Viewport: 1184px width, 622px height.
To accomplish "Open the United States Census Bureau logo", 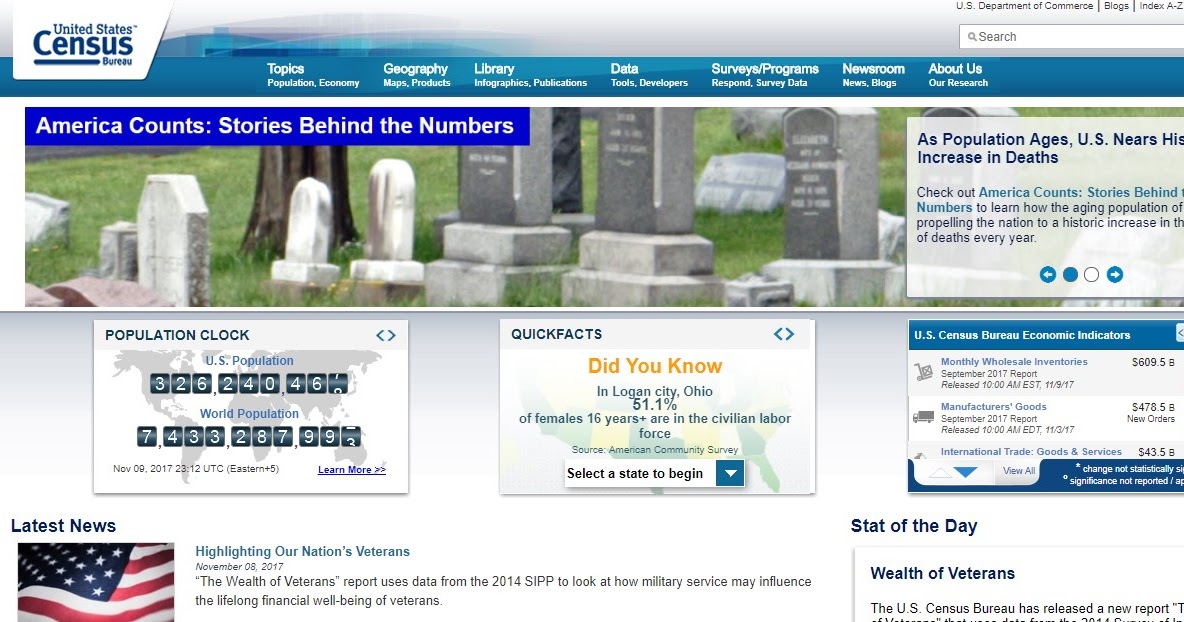I will (x=83, y=45).
